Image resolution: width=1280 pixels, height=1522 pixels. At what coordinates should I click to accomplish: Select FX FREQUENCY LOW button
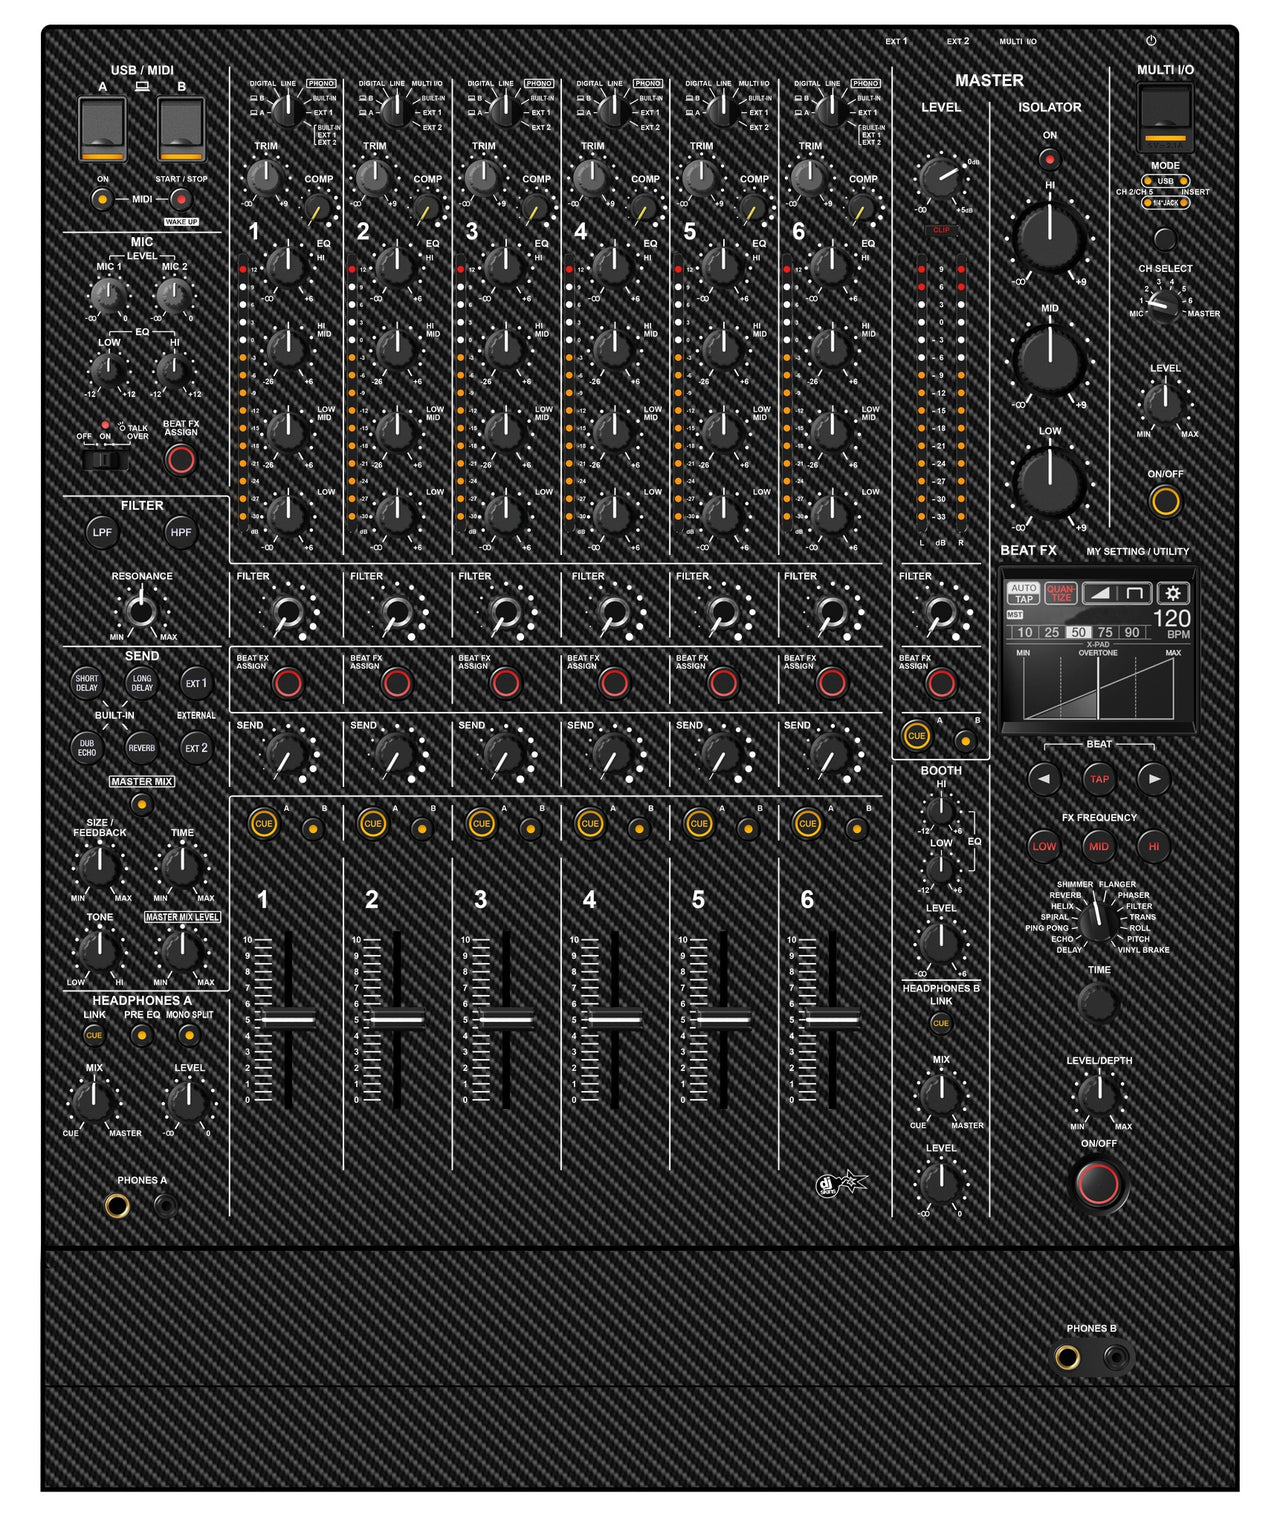[x=1044, y=846]
